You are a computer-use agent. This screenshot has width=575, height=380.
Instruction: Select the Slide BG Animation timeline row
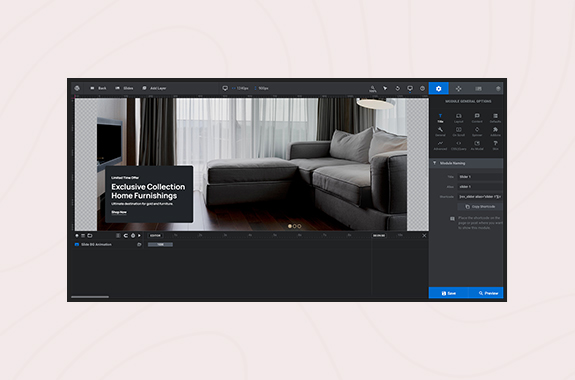108,245
